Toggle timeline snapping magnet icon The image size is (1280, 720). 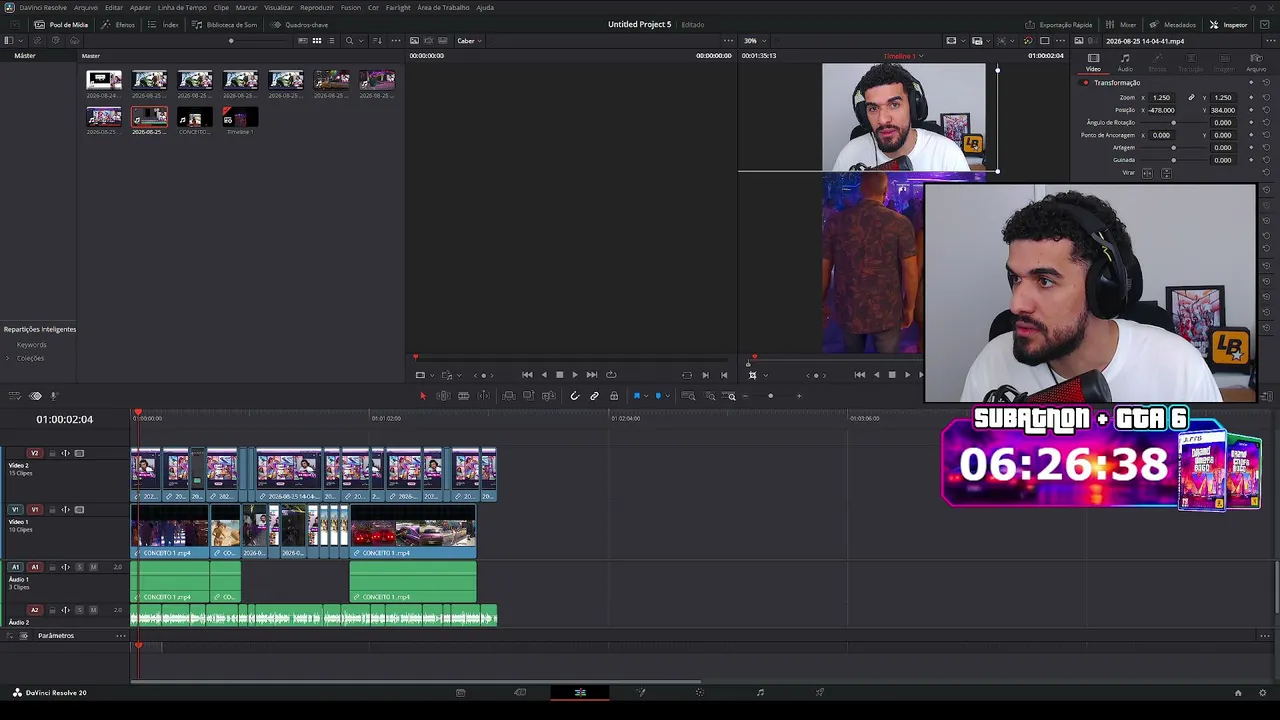pyautogui.click(x=574, y=396)
